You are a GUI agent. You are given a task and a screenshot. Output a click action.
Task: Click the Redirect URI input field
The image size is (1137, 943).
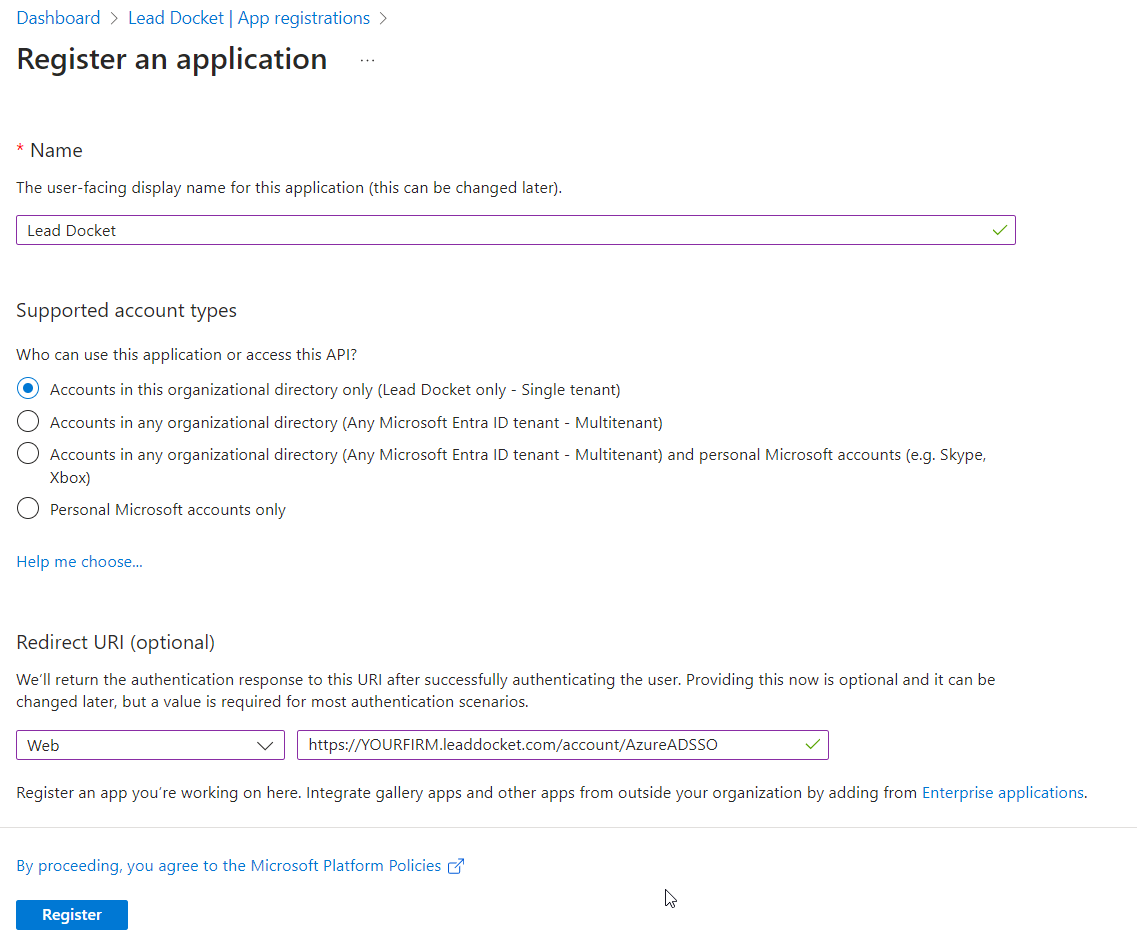pos(563,745)
